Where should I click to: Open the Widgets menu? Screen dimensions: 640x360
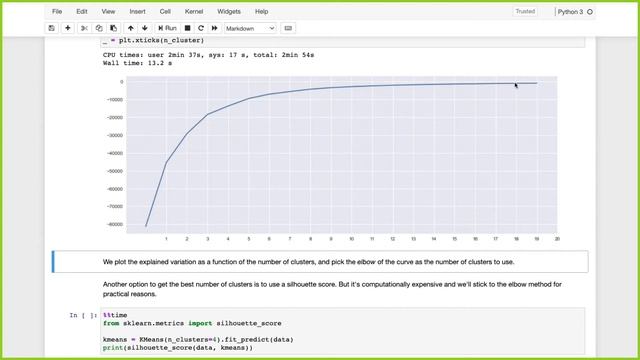[229, 11]
